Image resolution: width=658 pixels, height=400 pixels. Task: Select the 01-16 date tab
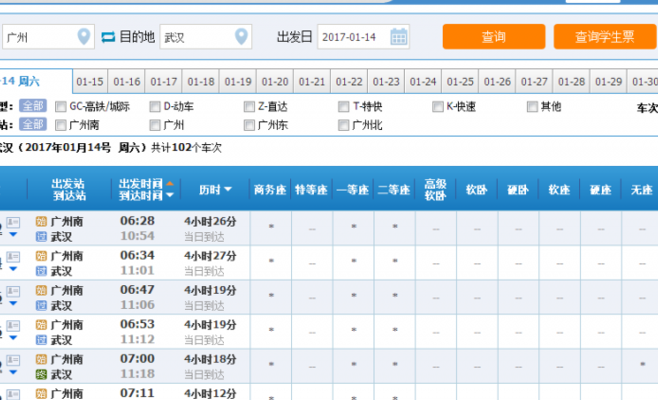127,81
